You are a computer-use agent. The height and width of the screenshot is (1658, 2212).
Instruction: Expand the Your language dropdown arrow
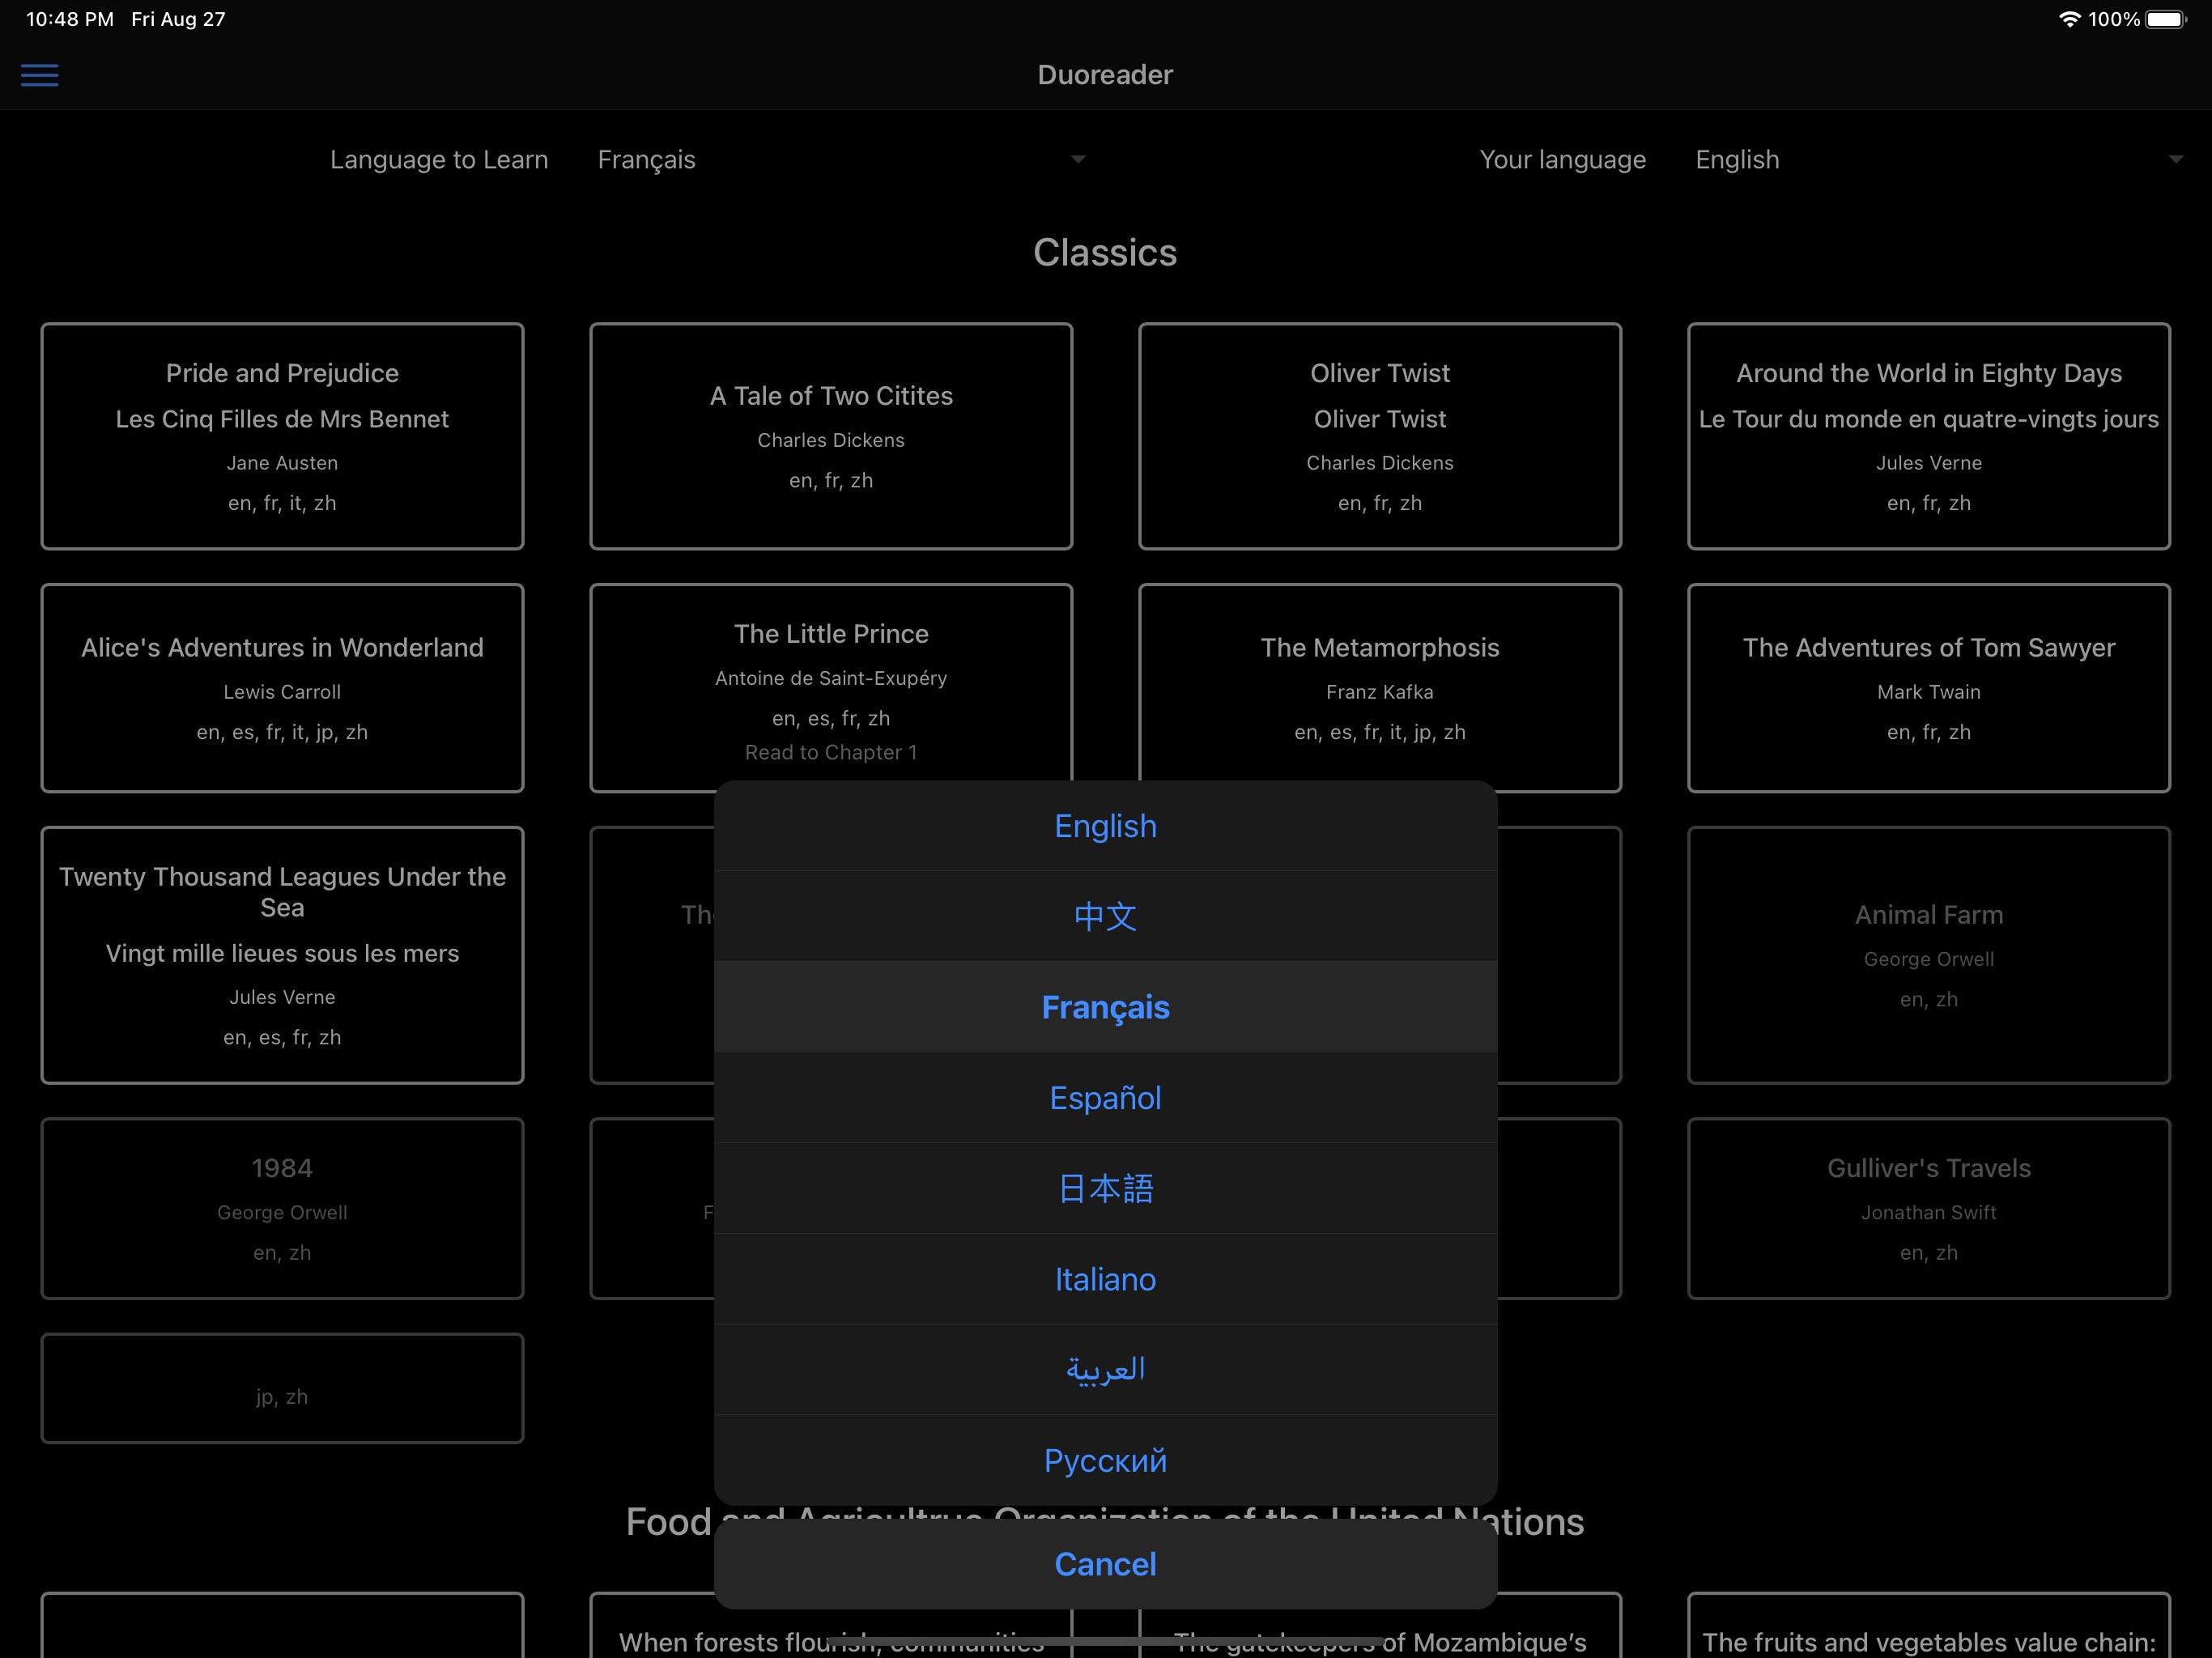[2175, 160]
